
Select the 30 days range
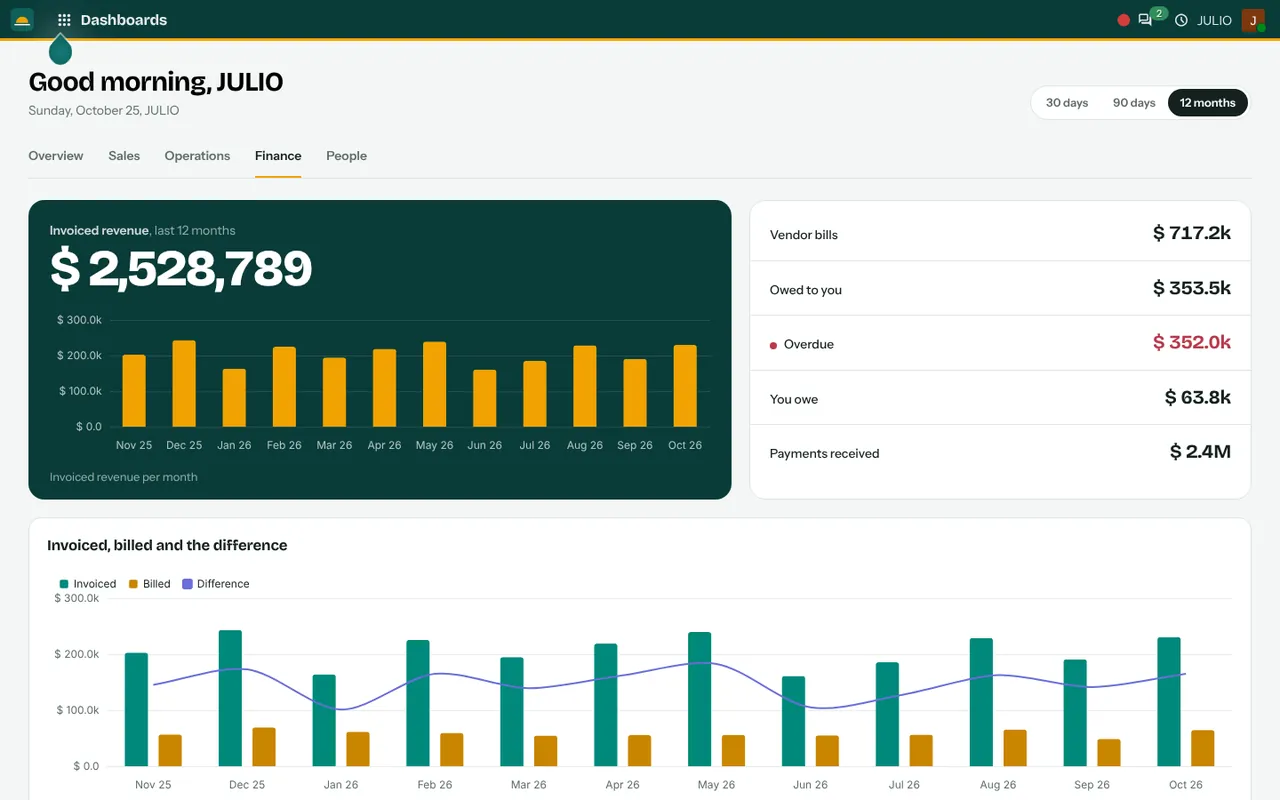[1067, 103]
